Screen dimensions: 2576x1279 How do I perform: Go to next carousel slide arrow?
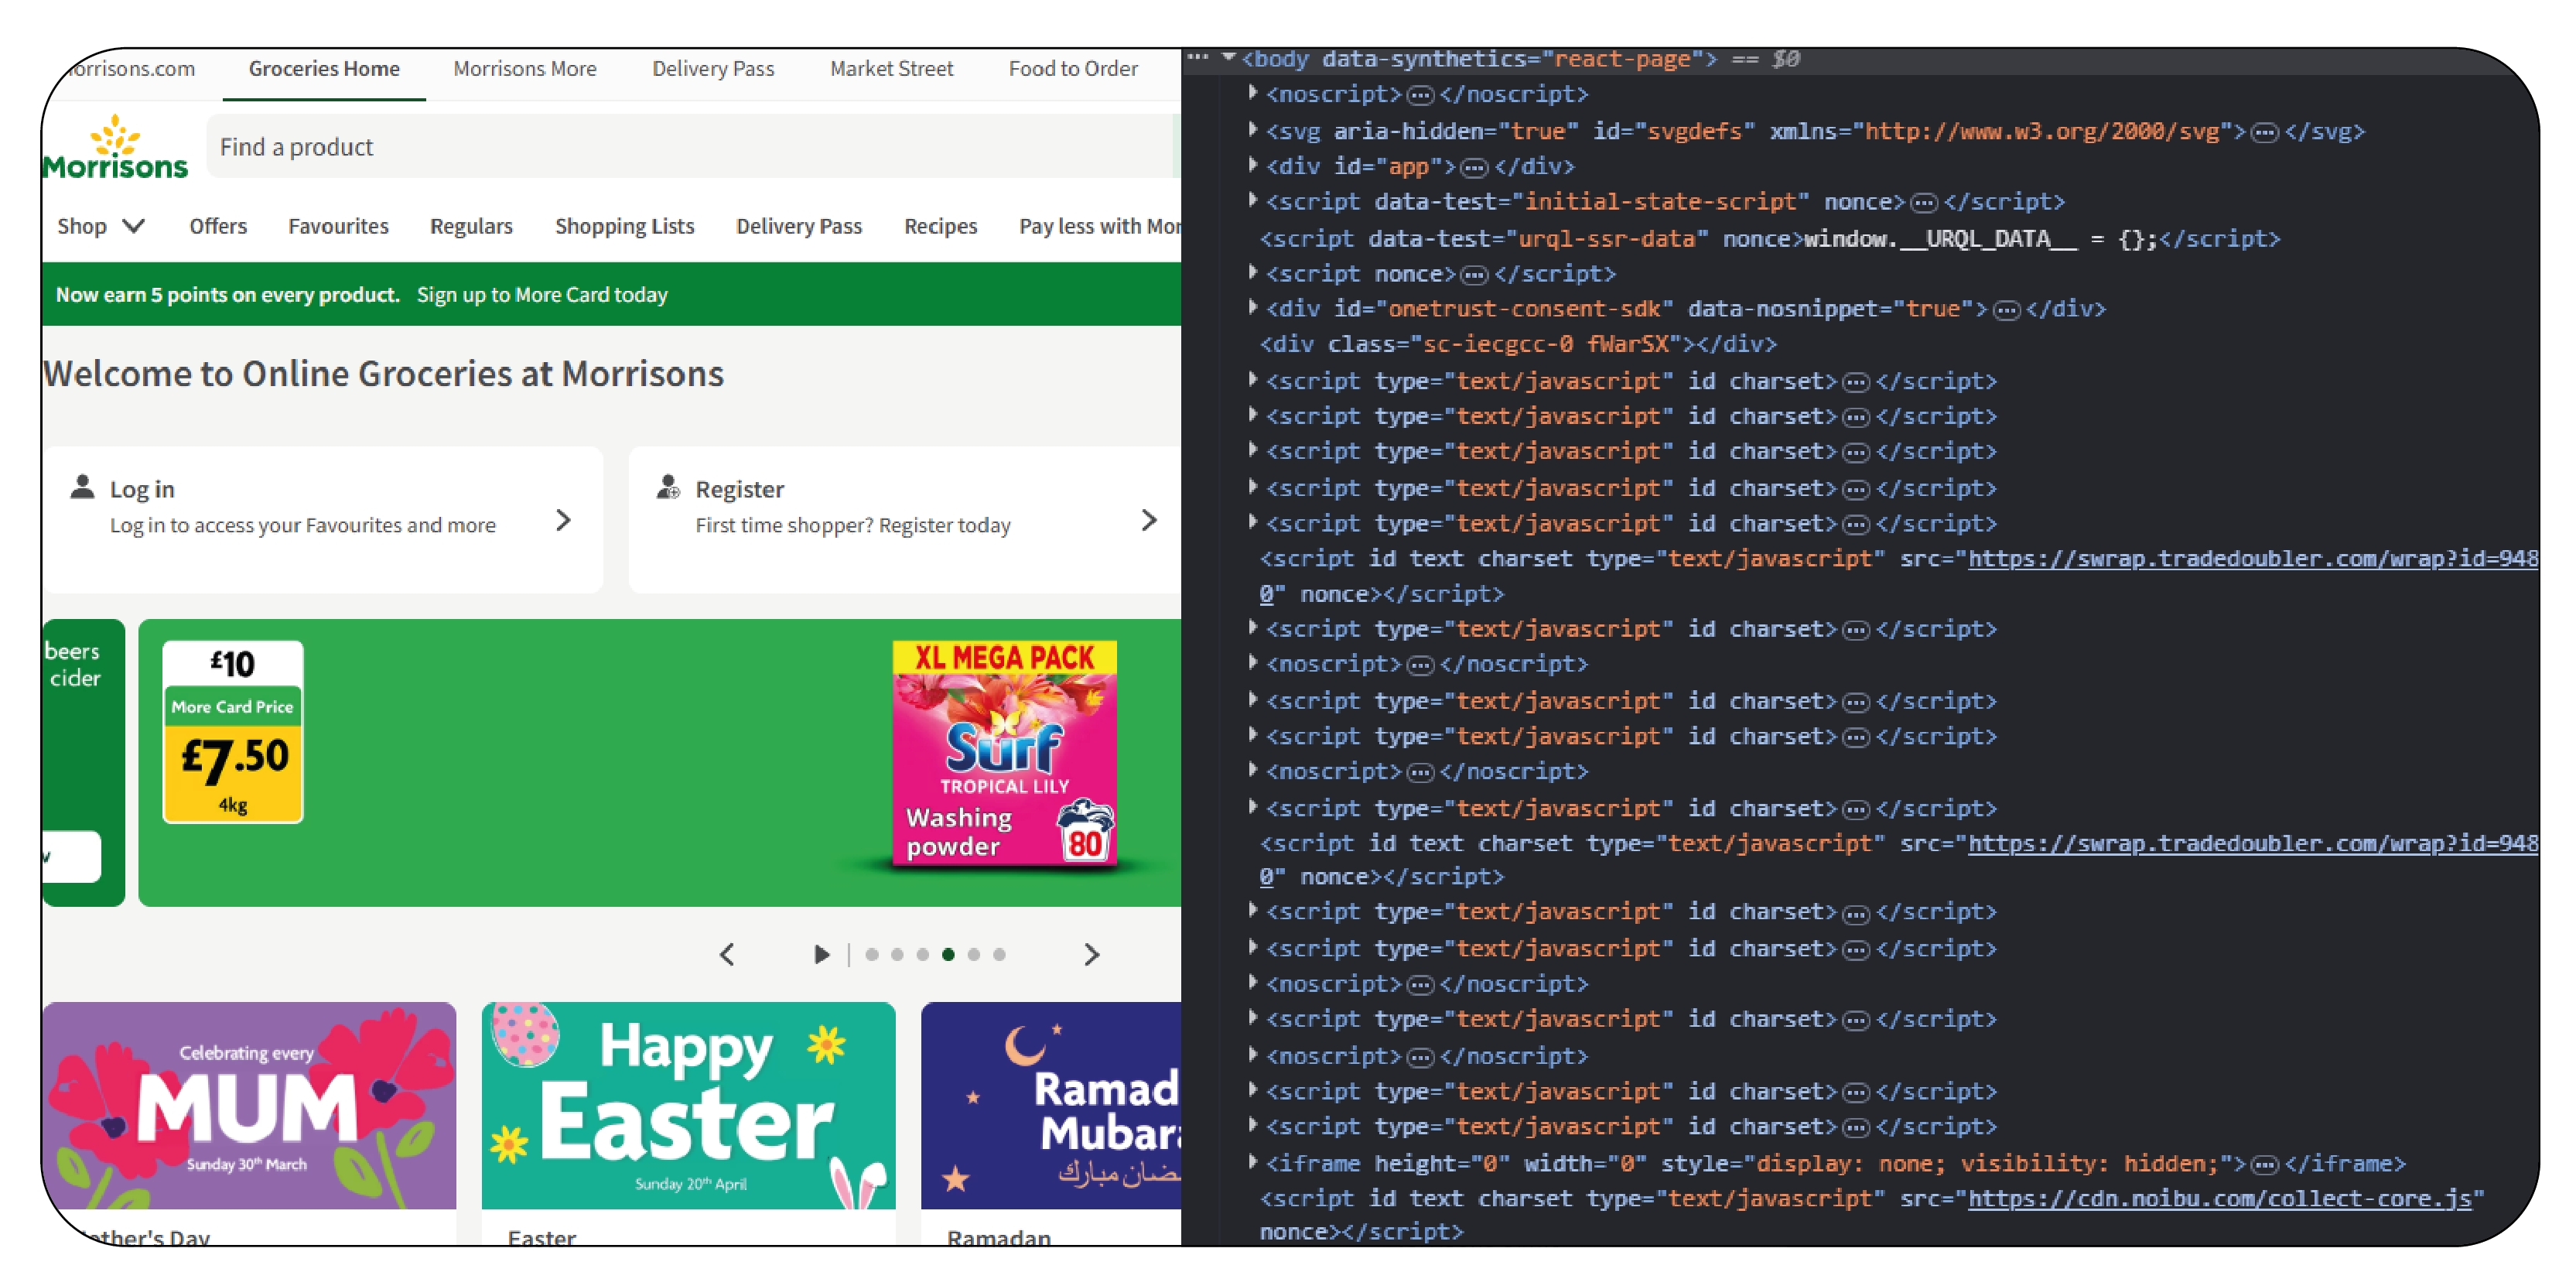tap(1091, 954)
